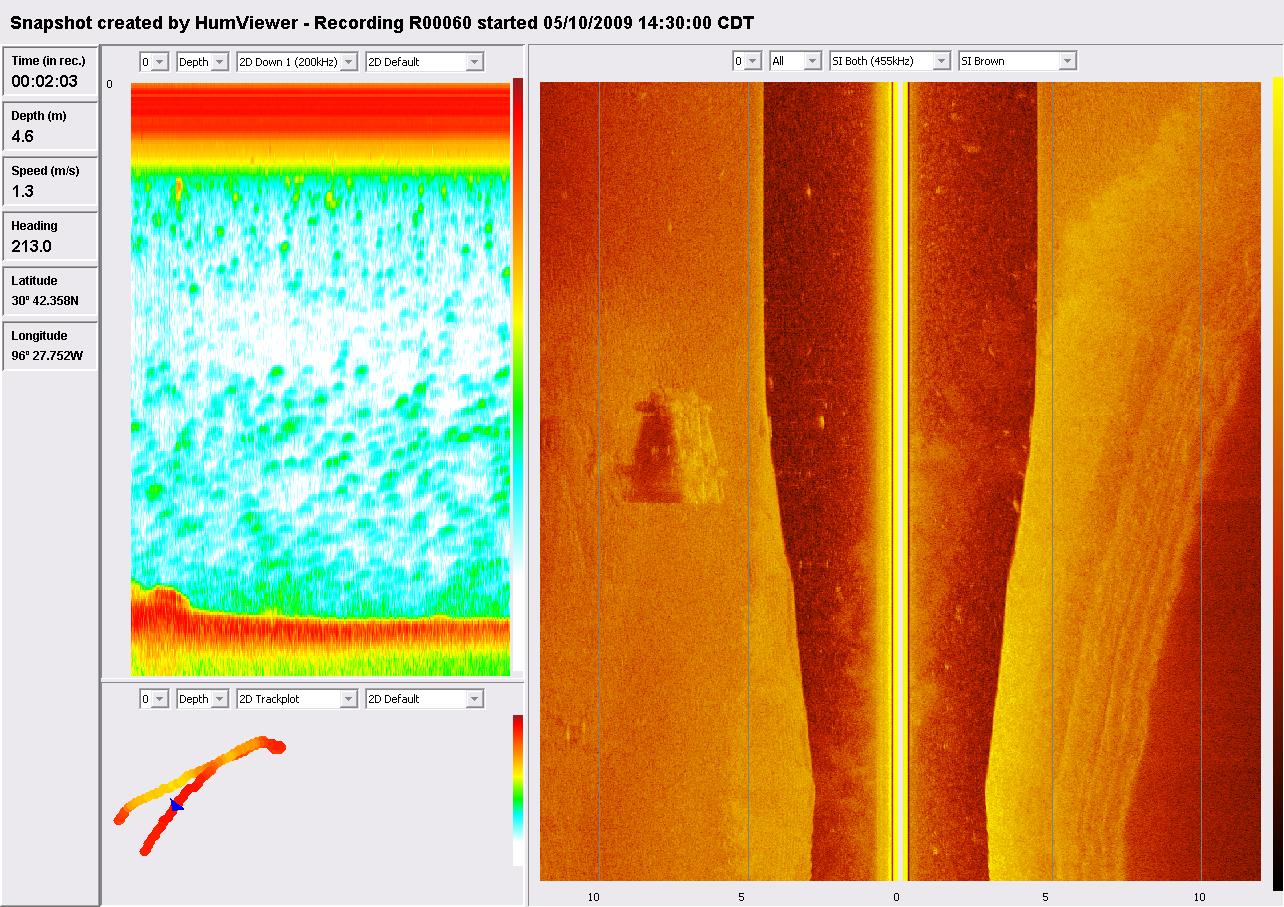Click the brown color scale bar beside the side imaging view
This screenshot has width=1284, height=907.
point(1277,480)
